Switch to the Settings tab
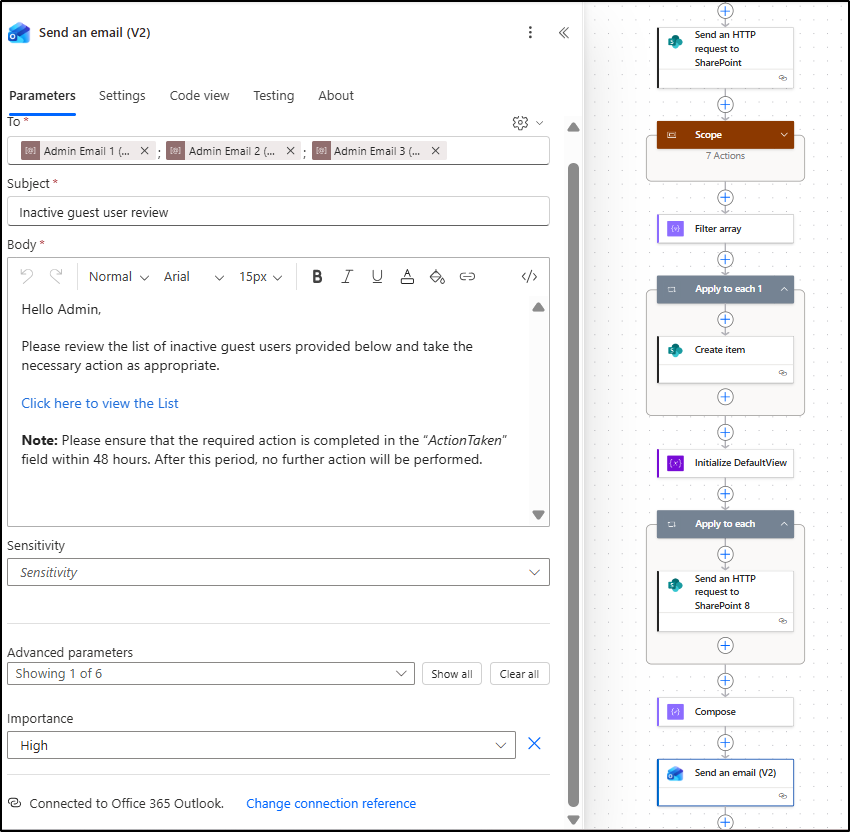 coord(122,95)
